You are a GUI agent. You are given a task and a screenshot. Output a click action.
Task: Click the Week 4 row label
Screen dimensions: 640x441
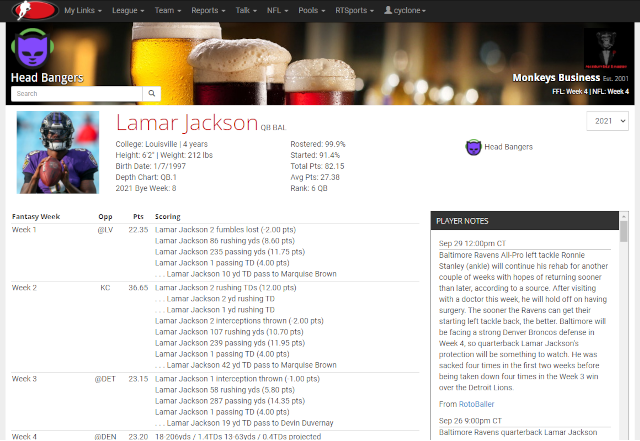(24, 437)
